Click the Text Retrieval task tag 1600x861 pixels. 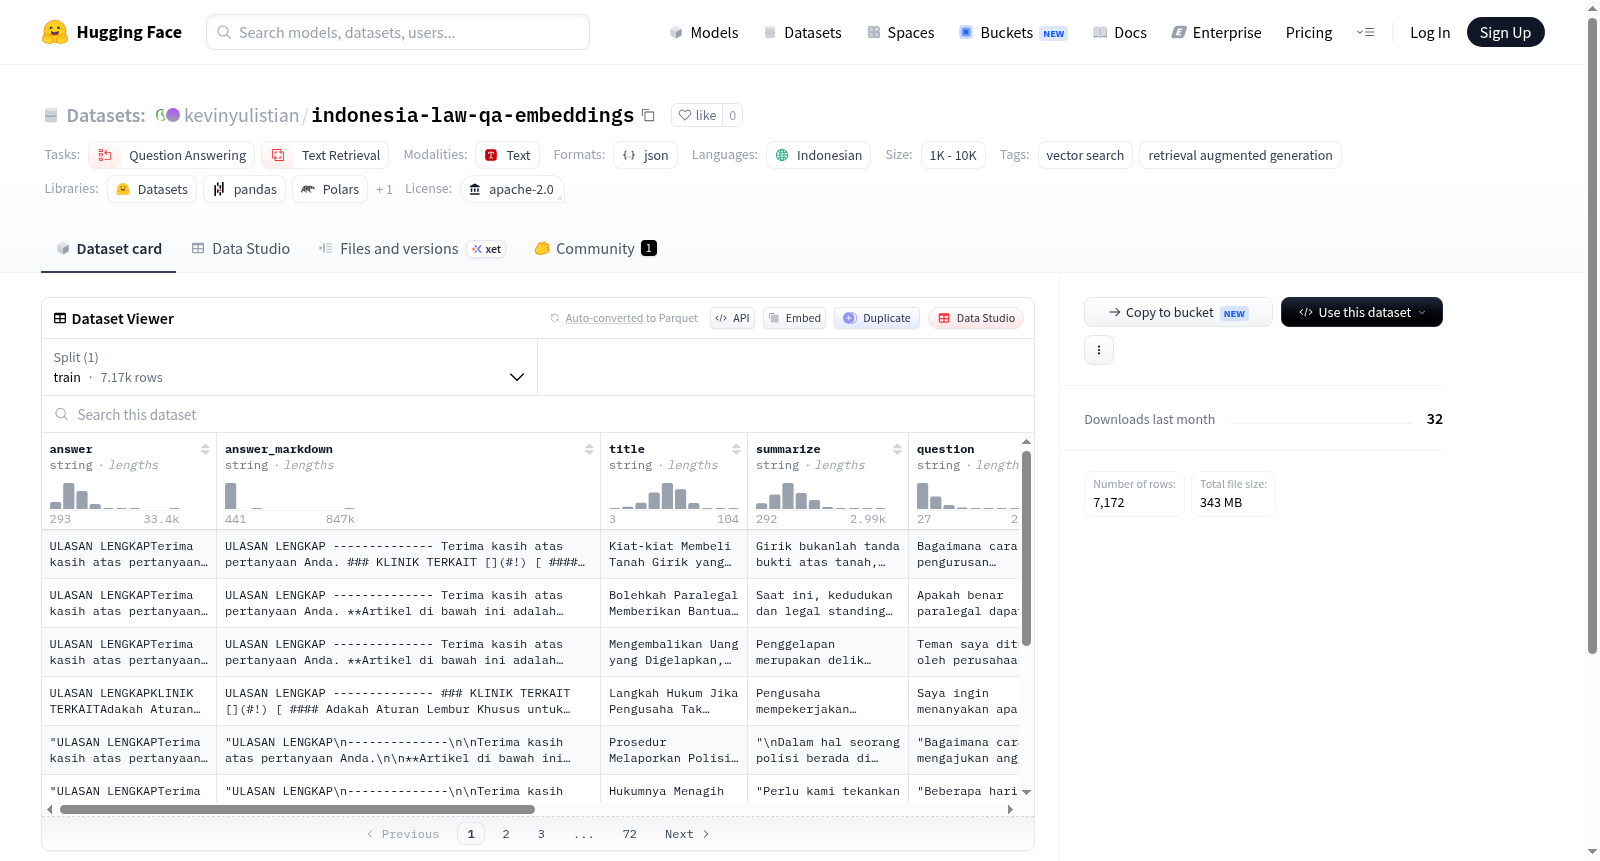point(326,155)
